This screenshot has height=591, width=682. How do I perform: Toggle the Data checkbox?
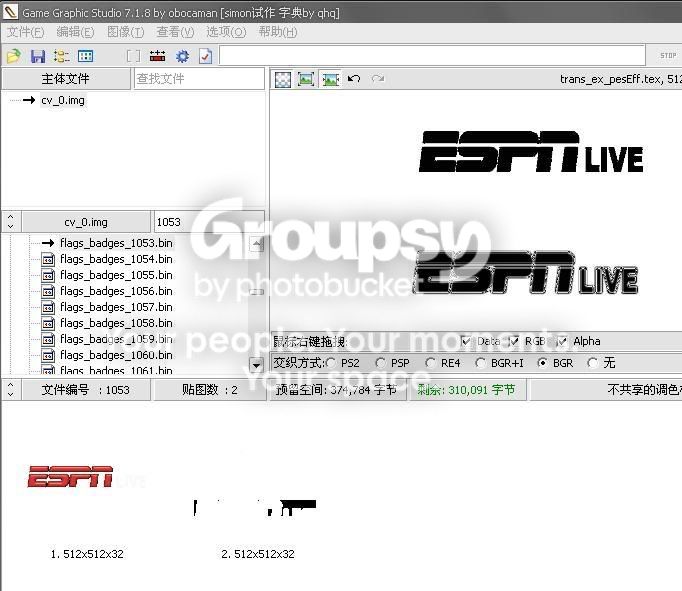pyautogui.click(x=466, y=341)
